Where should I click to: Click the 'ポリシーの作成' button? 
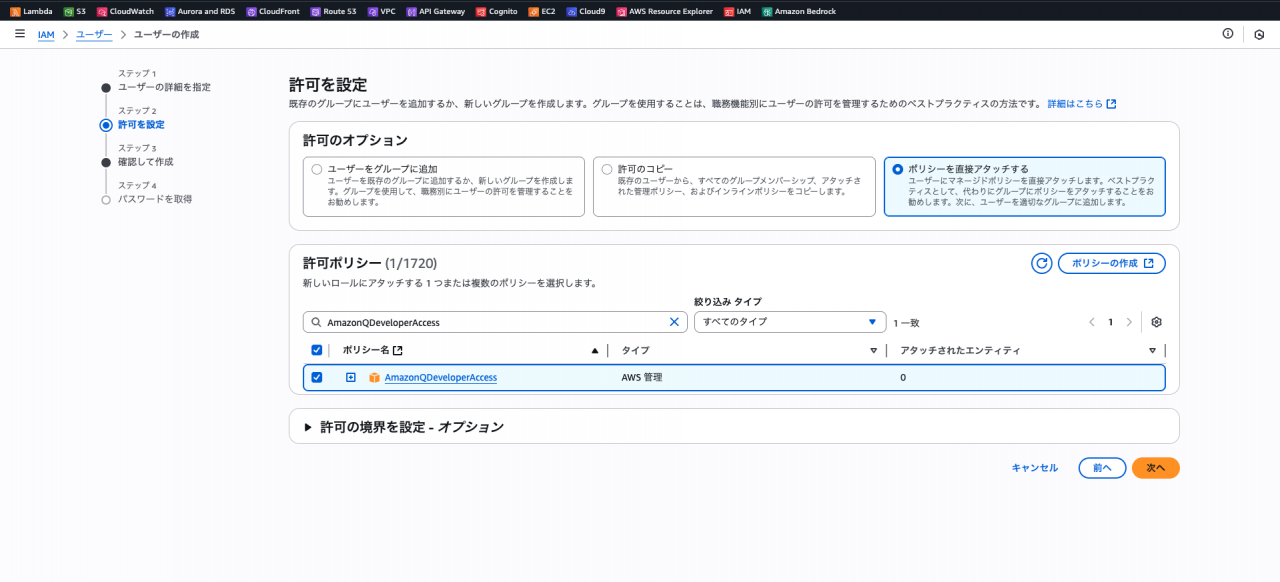tap(1111, 263)
